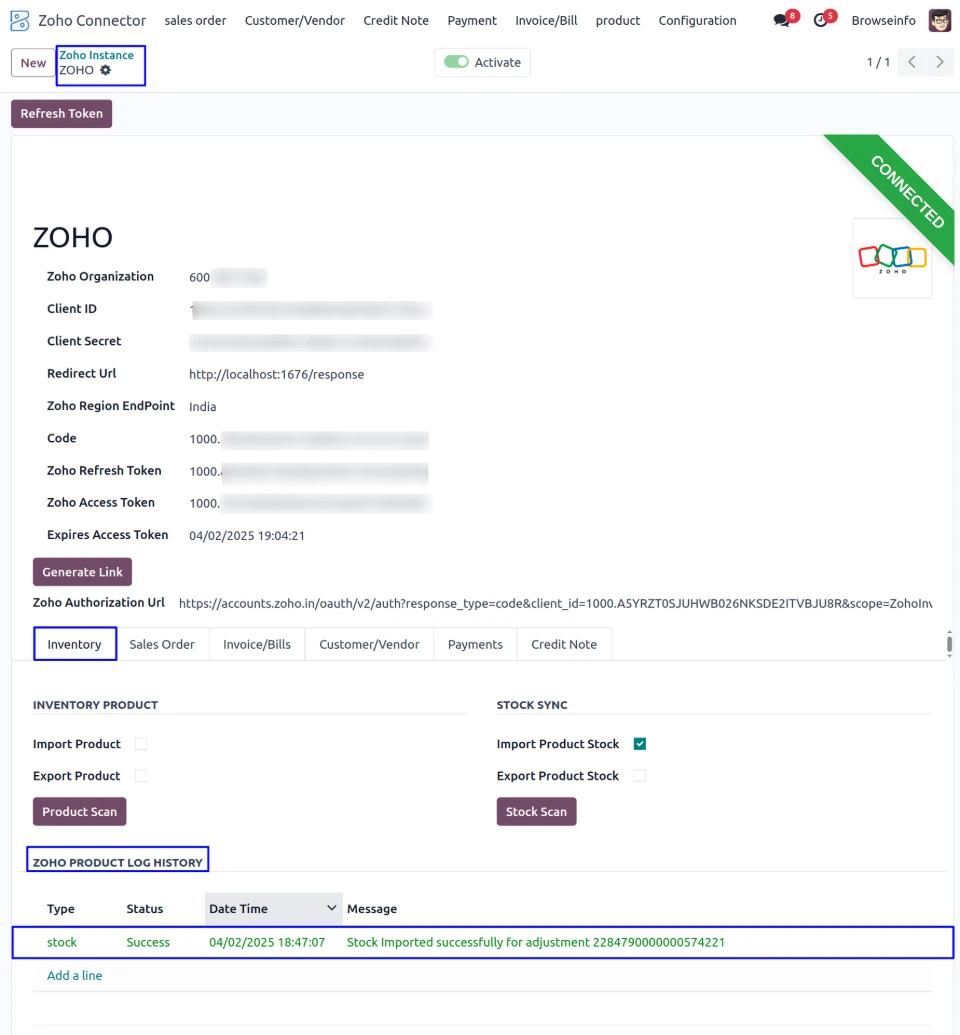Check the Import Product checkbox

(x=141, y=744)
